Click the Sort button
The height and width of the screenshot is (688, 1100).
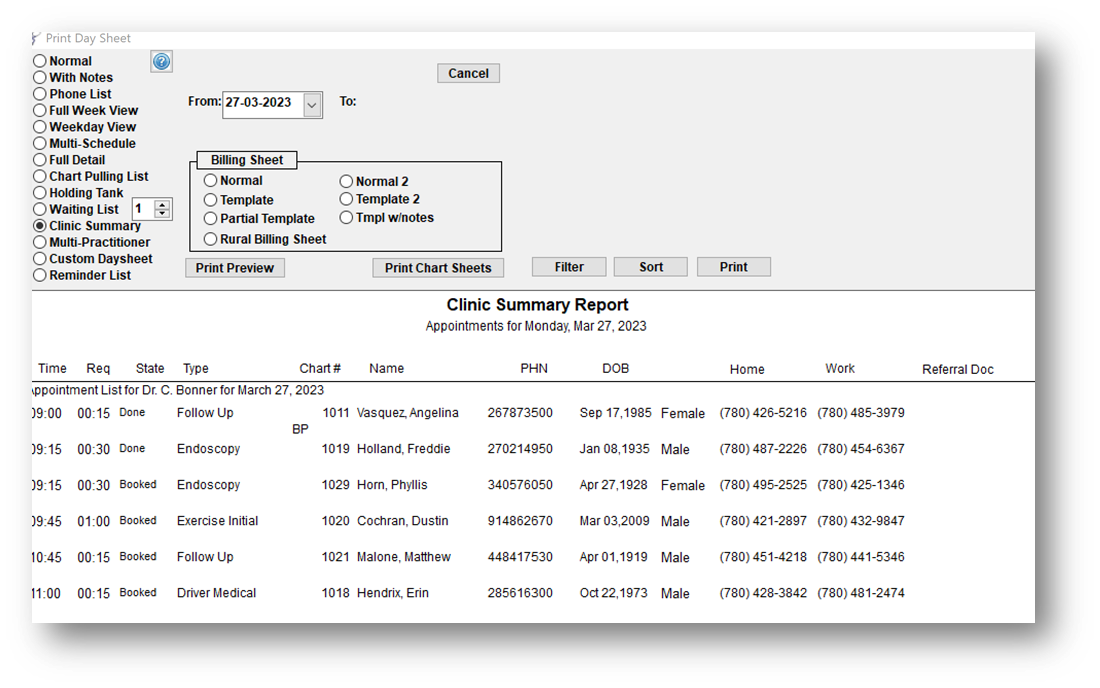point(651,267)
